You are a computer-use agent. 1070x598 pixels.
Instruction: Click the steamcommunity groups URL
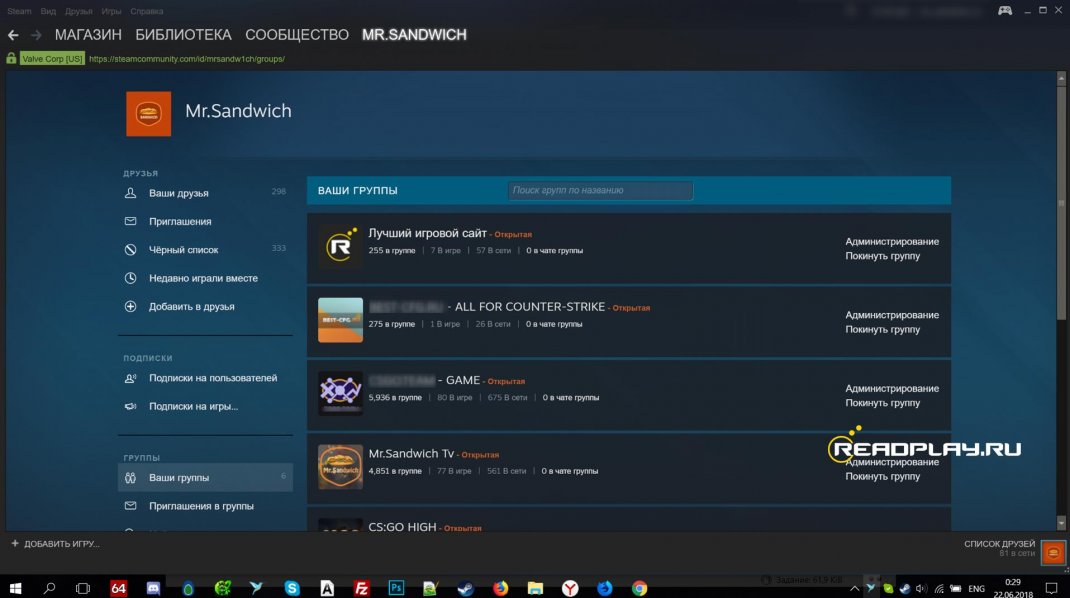click(187, 59)
